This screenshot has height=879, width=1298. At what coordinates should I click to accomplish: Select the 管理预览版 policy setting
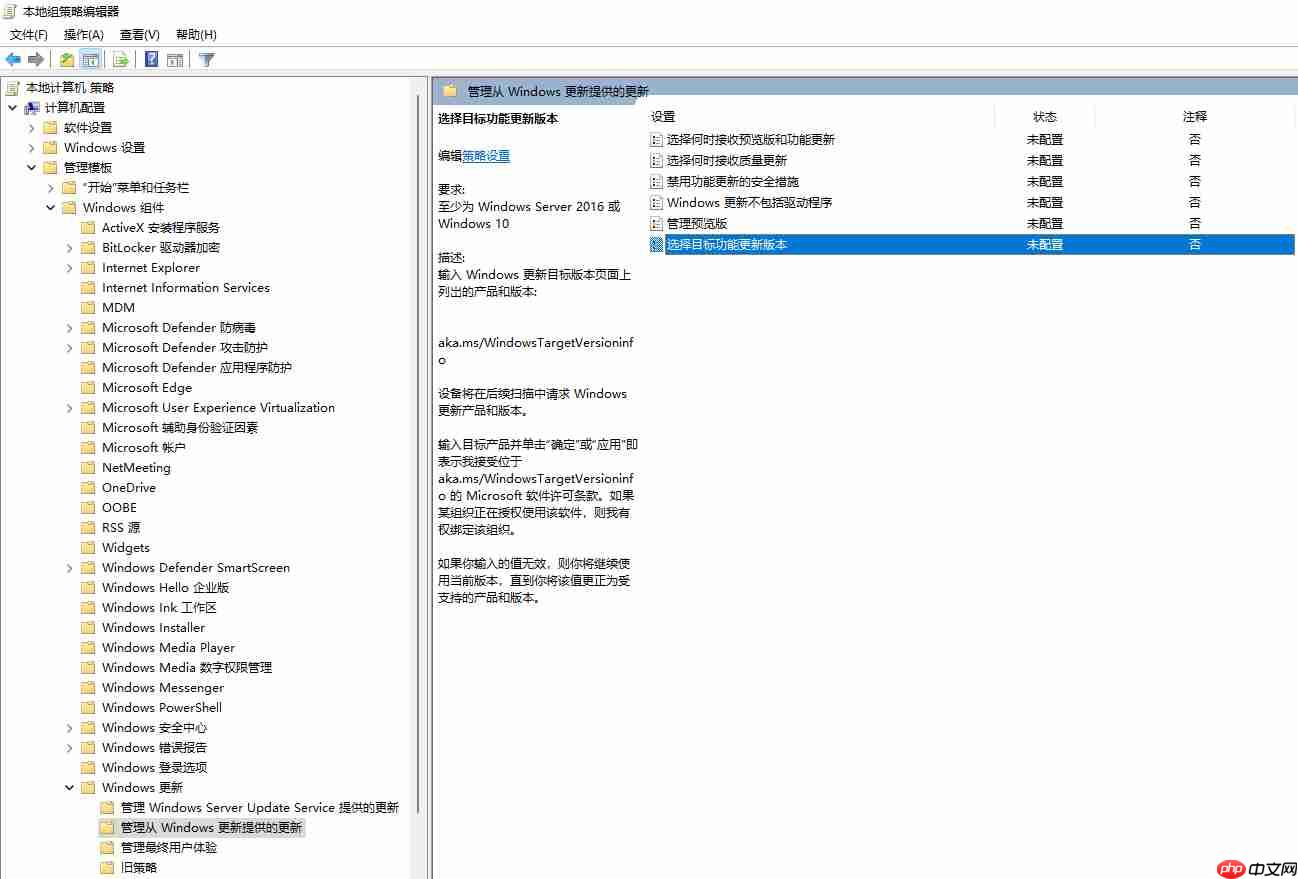(703, 223)
